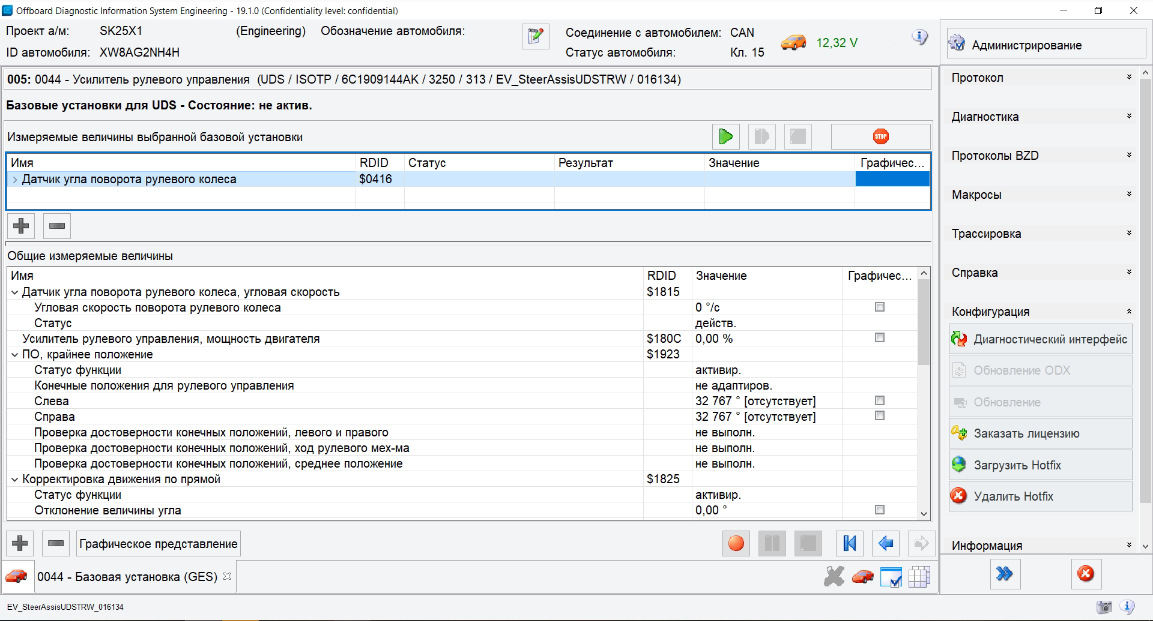
Task: Remove basic setting with upper minus button
Action: [x=57, y=226]
